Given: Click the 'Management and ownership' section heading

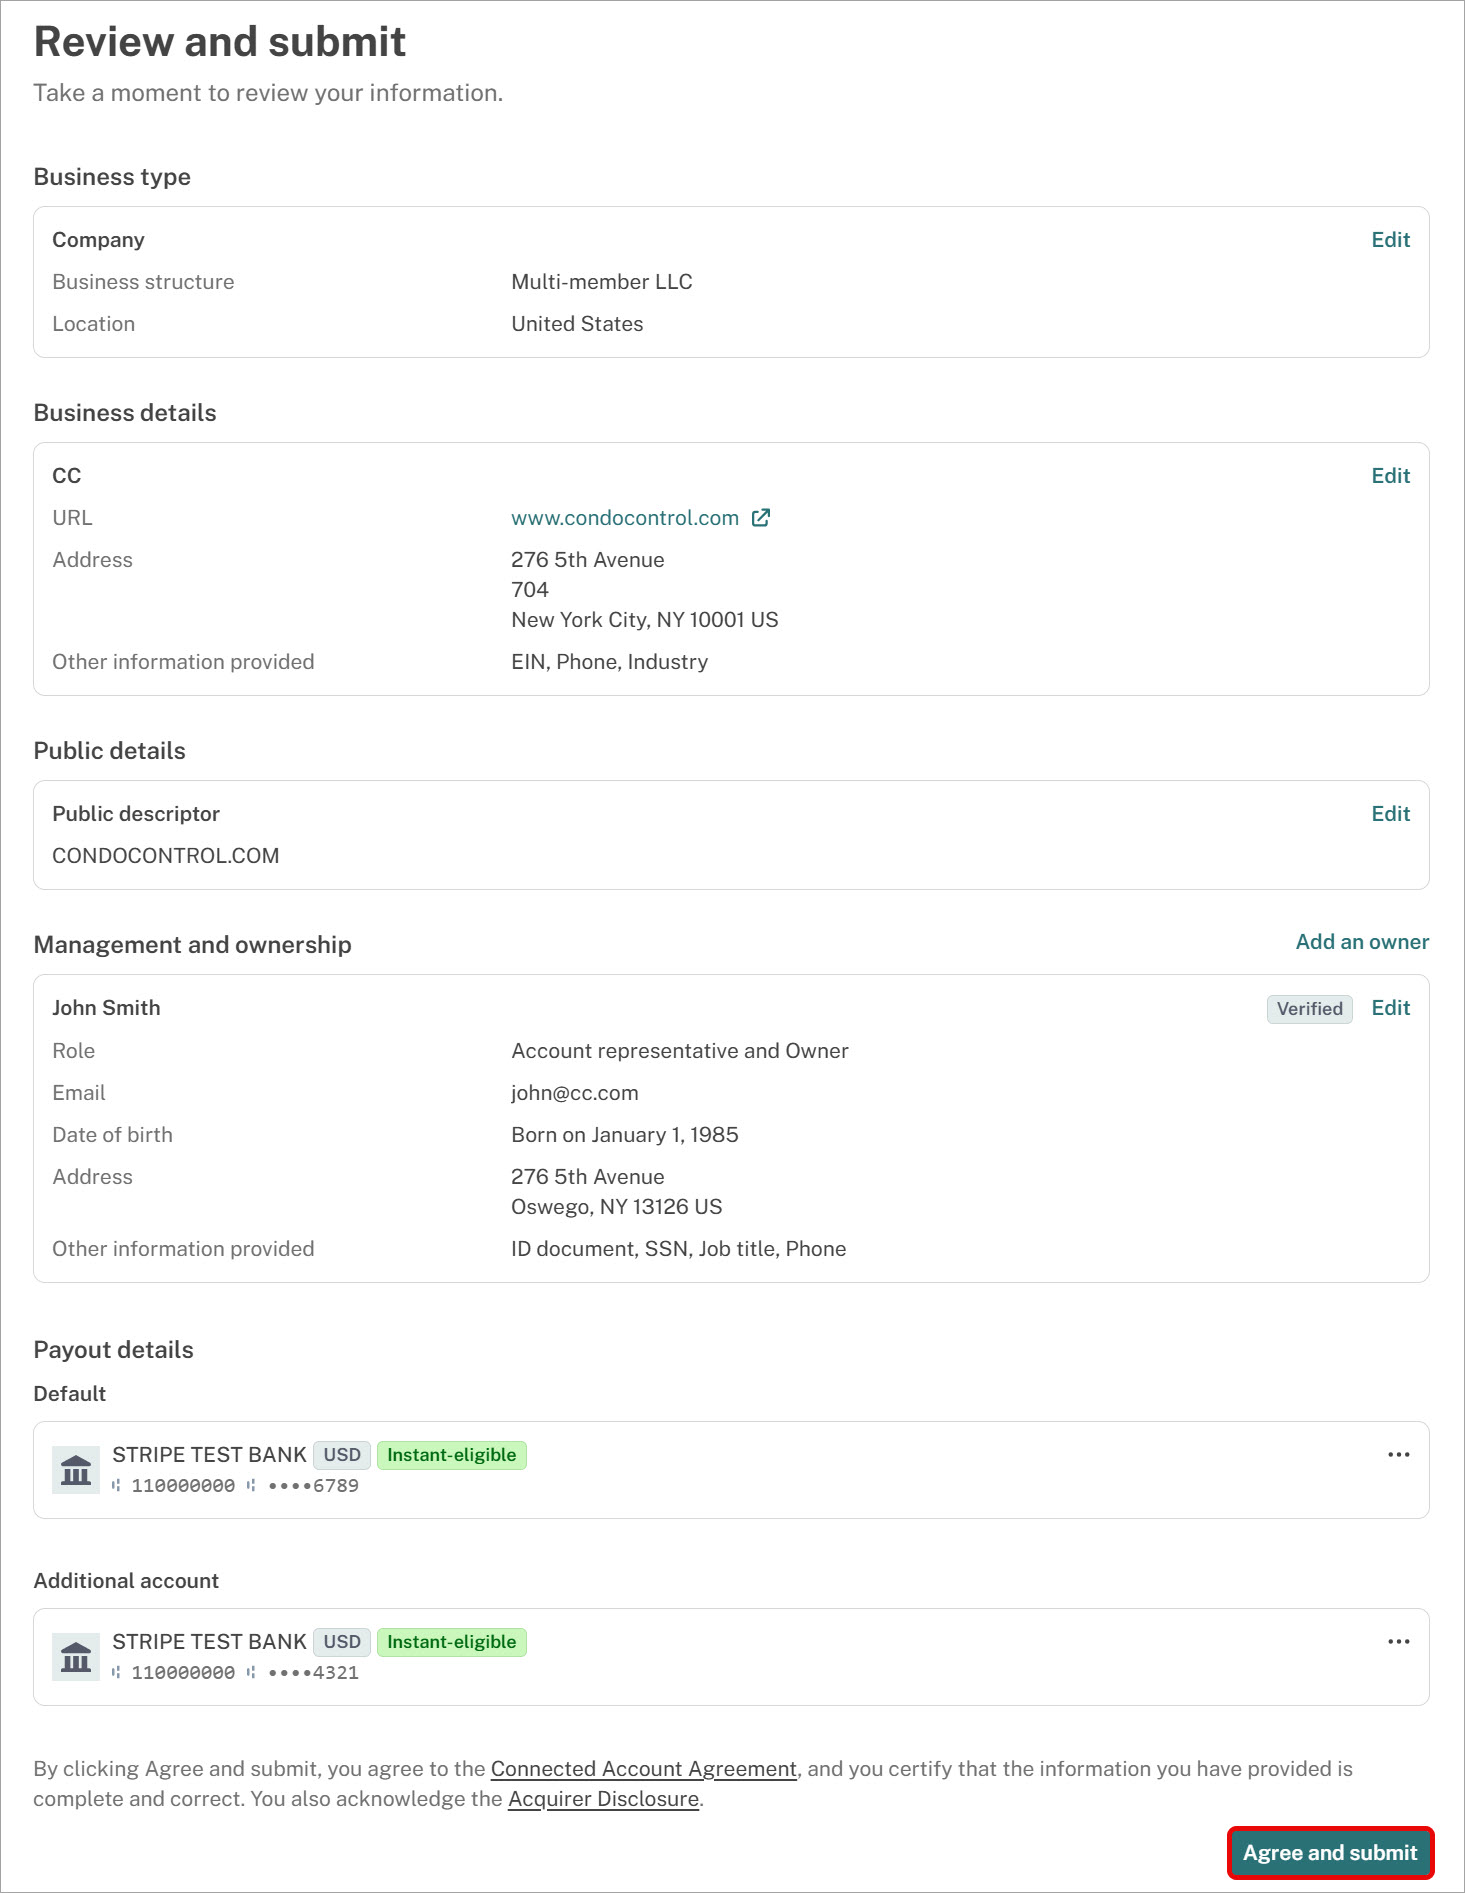Looking at the screenshot, I should [x=193, y=945].
